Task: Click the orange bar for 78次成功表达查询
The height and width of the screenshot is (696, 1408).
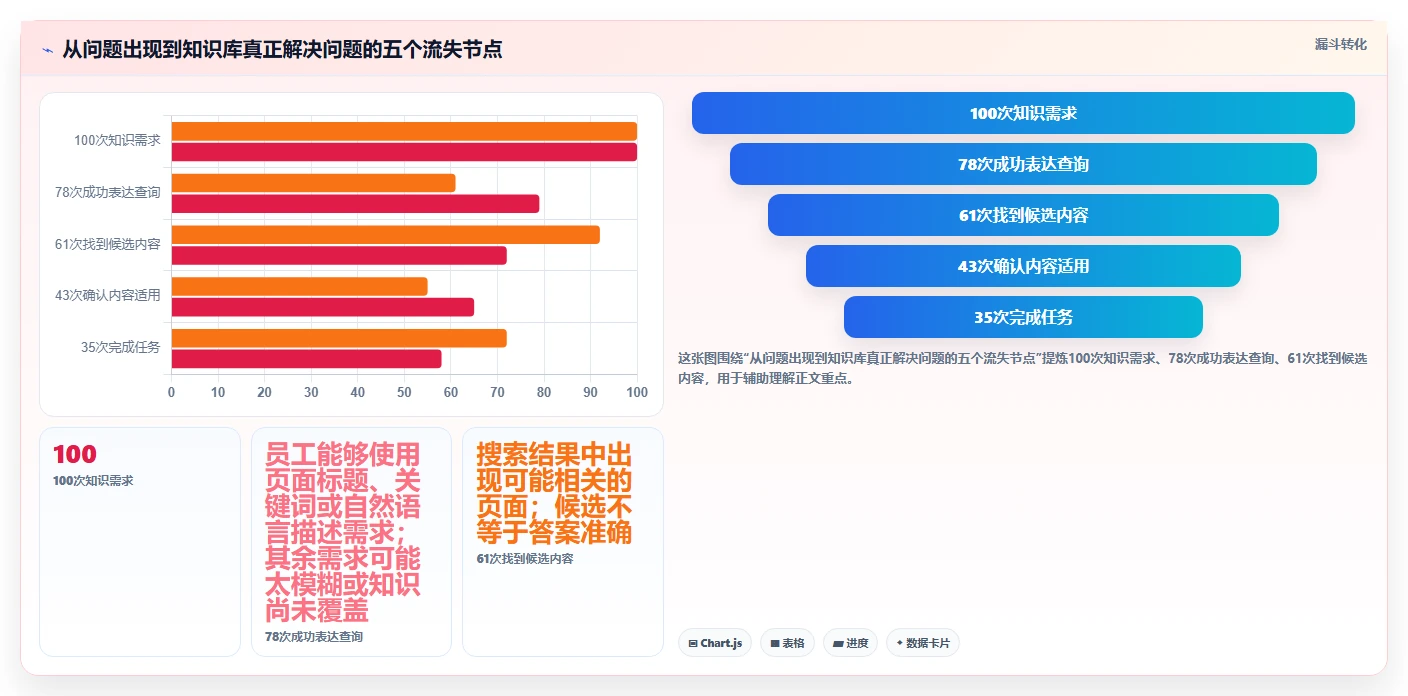Action: (313, 183)
